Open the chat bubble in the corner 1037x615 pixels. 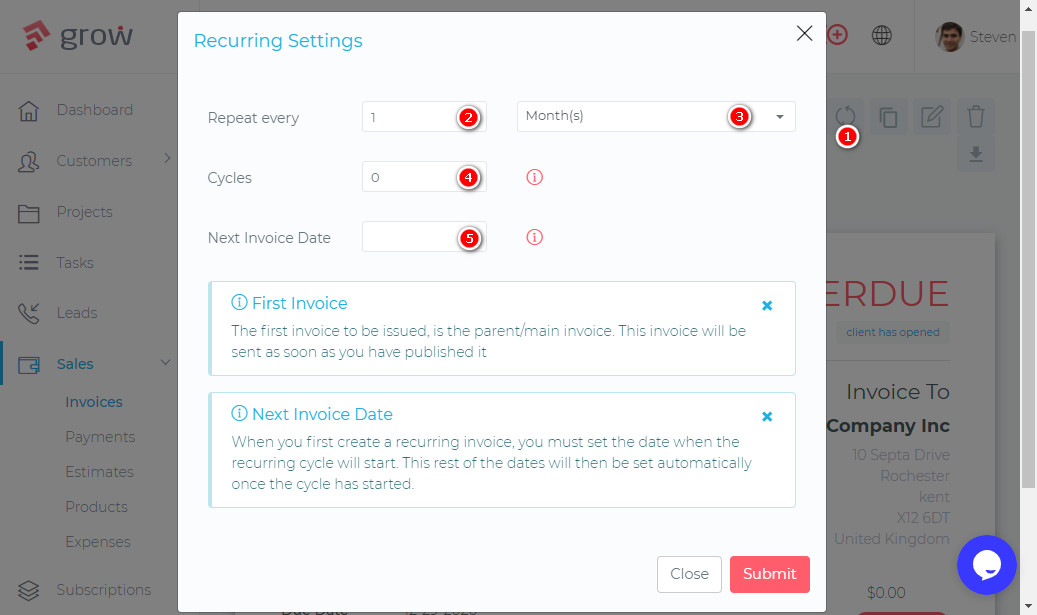pos(987,565)
